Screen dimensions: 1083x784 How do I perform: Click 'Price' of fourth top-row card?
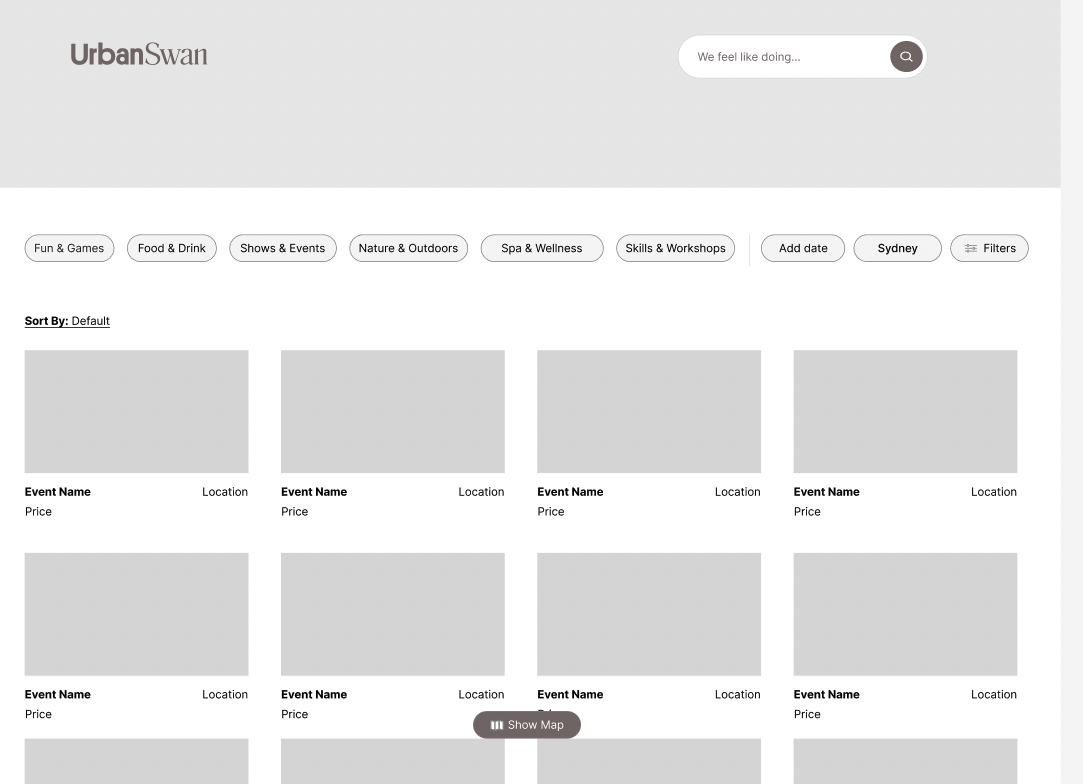(807, 512)
